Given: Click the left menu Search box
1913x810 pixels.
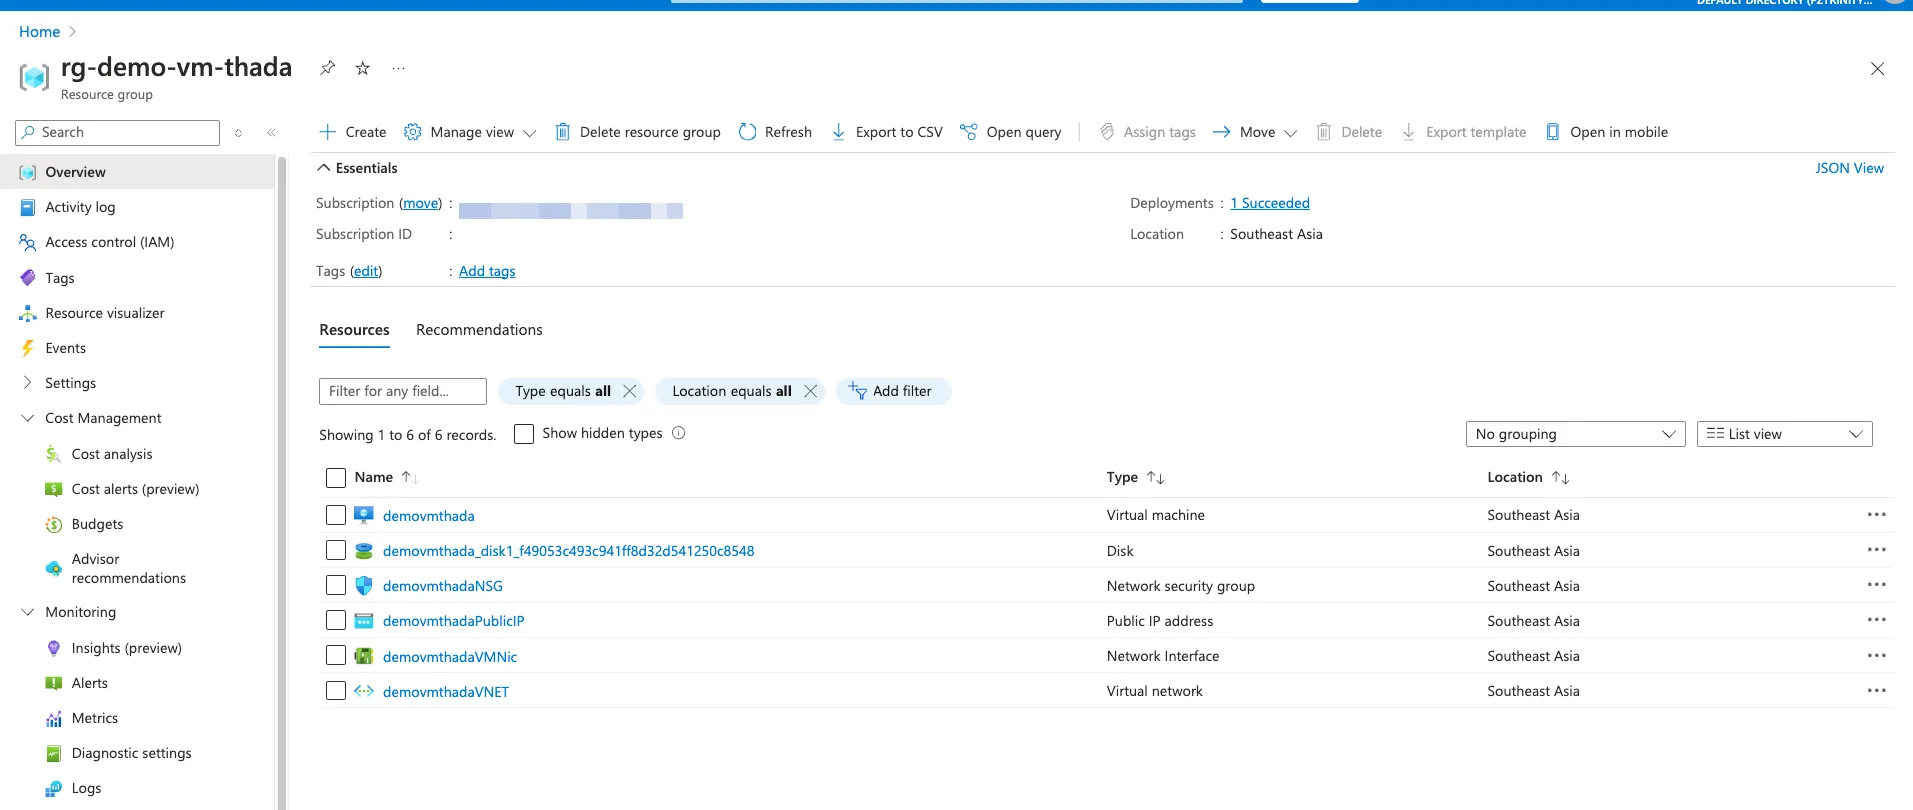Looking at the screenshot, I should [x=118, y=132].
